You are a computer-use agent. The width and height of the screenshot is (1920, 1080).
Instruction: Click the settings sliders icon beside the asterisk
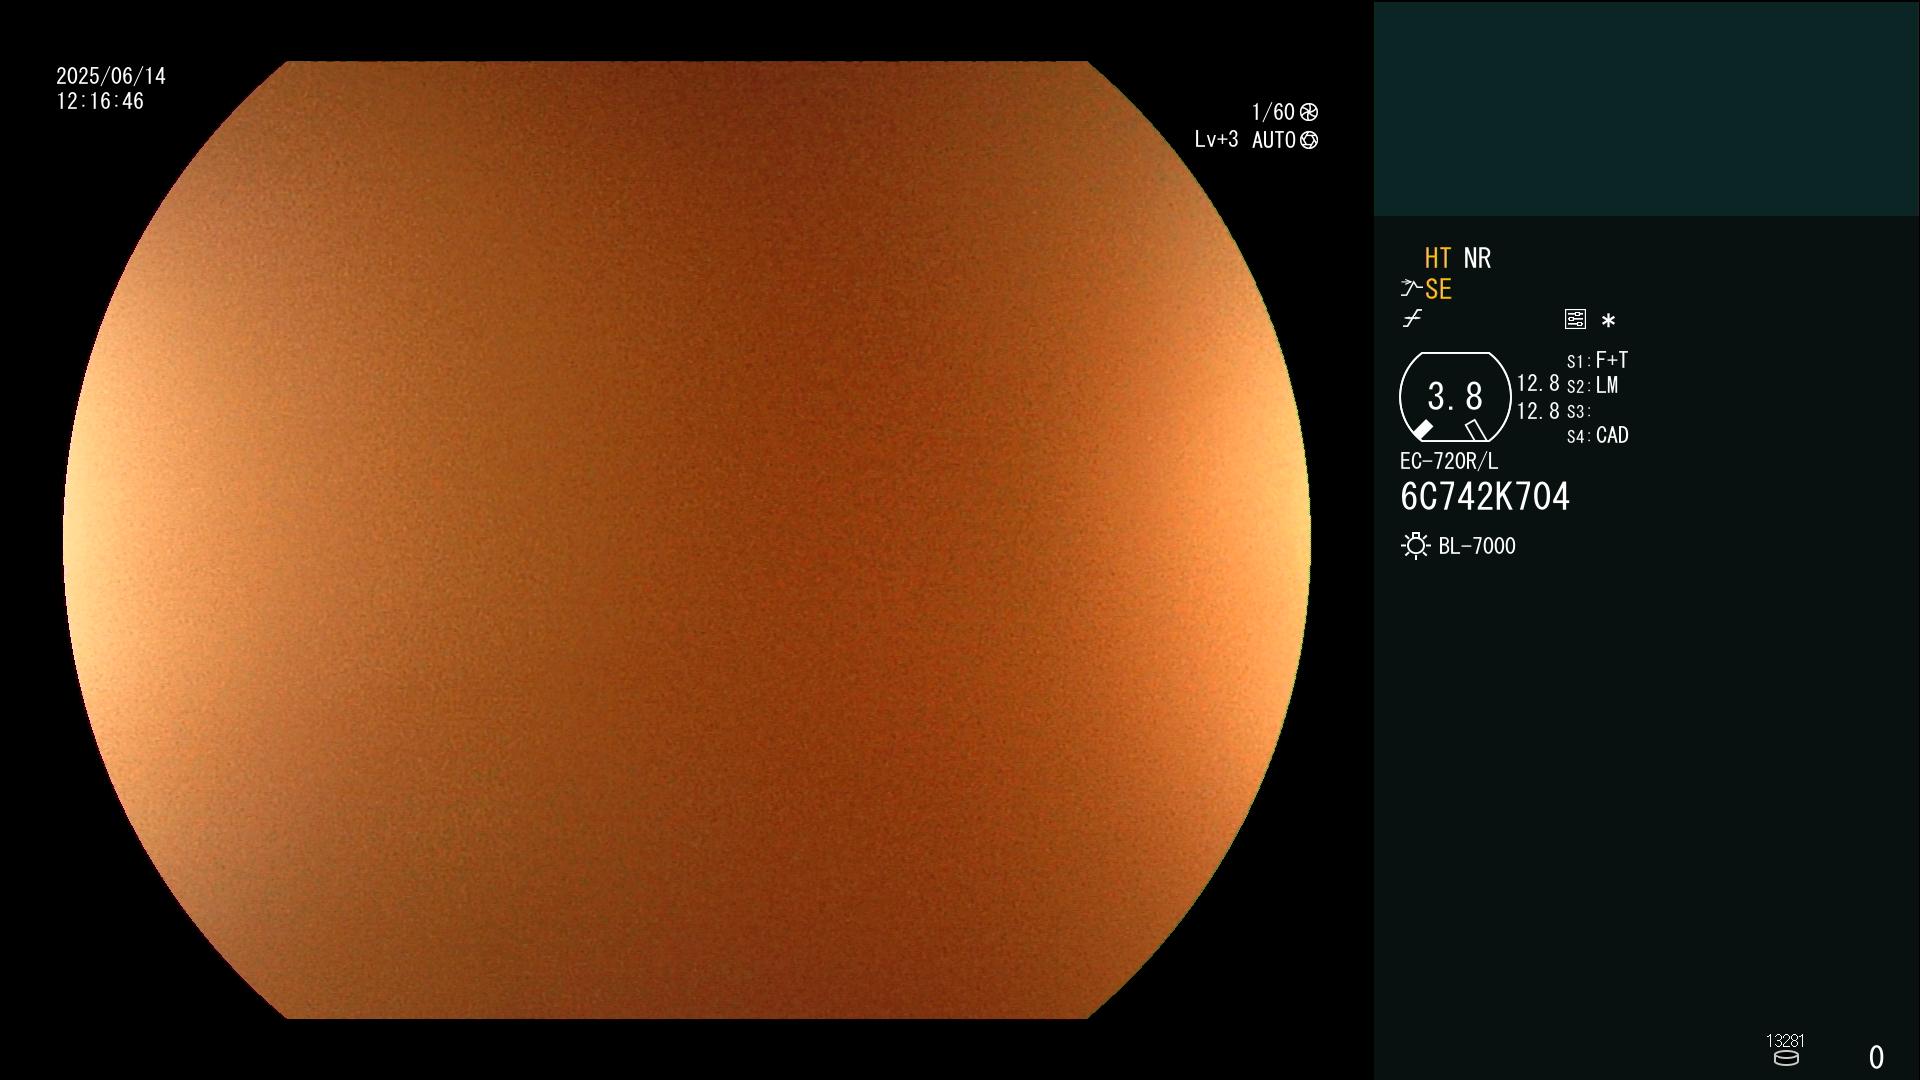[1575, 319]
